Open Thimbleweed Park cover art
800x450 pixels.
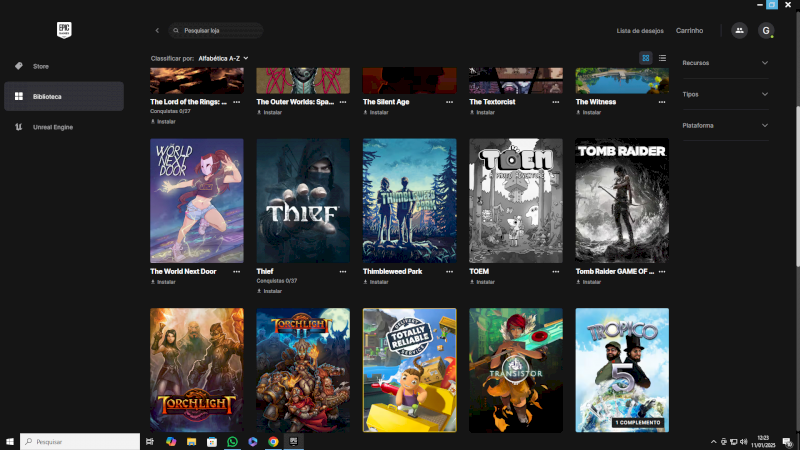point(410,201)
